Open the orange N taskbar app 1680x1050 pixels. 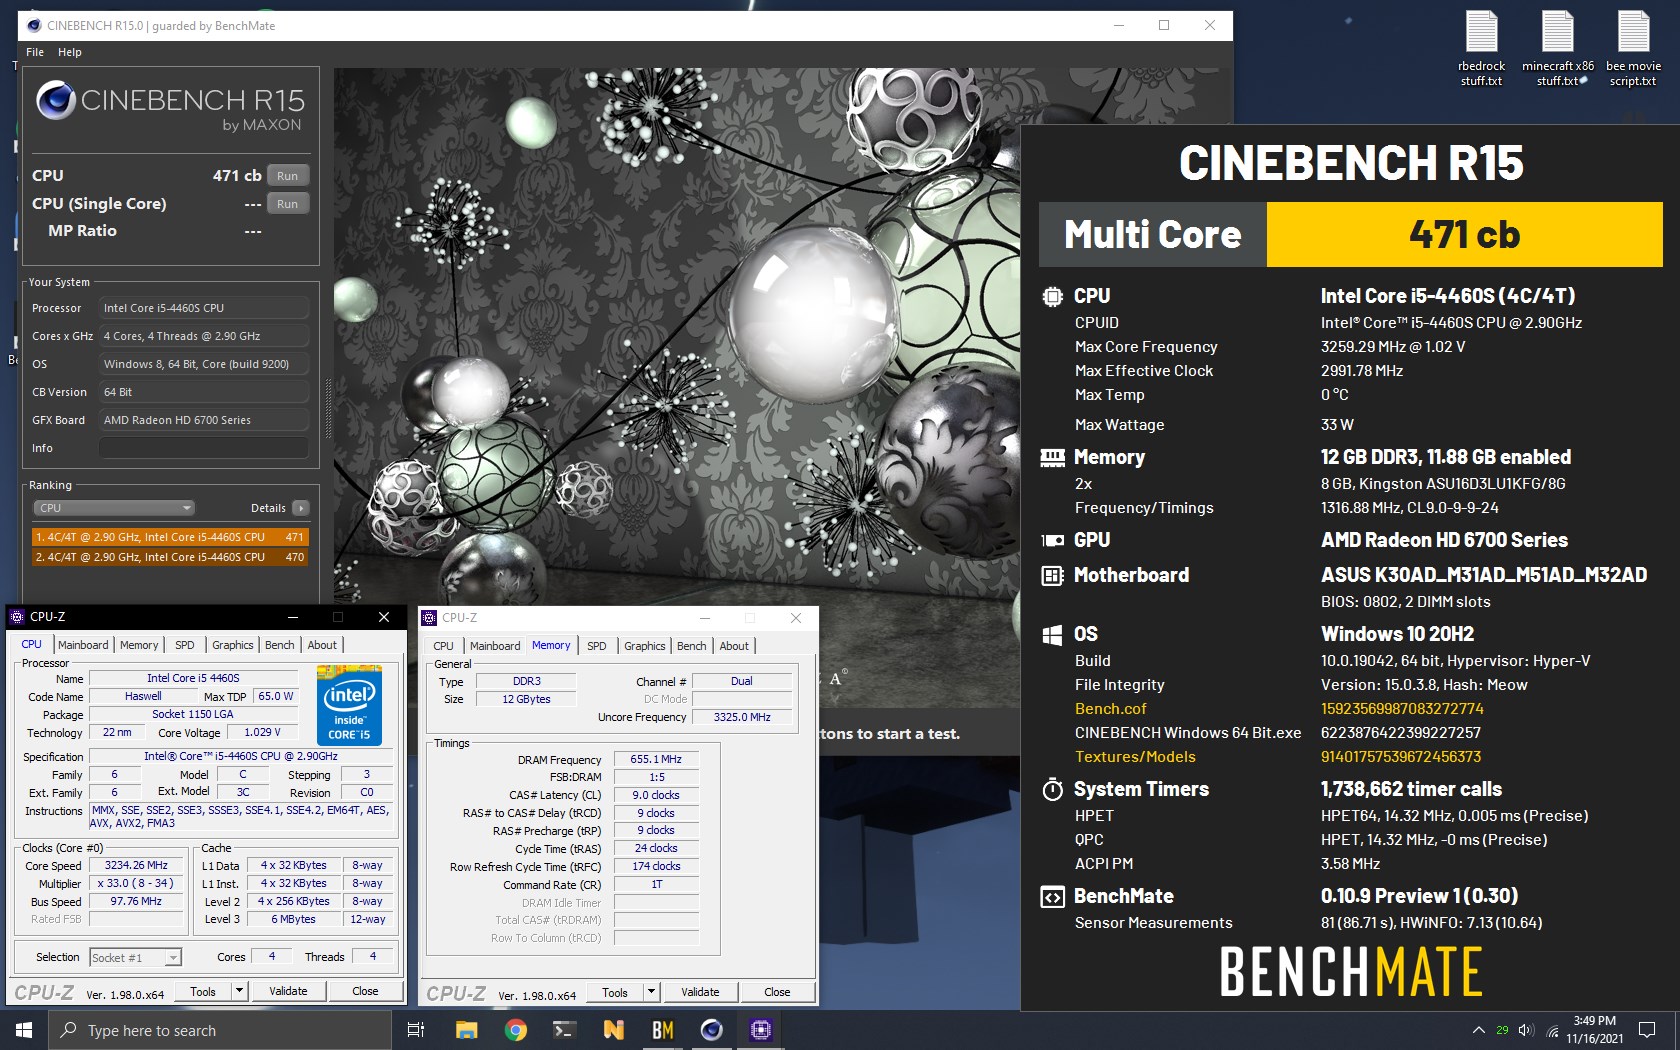(x=614, y=1030)
